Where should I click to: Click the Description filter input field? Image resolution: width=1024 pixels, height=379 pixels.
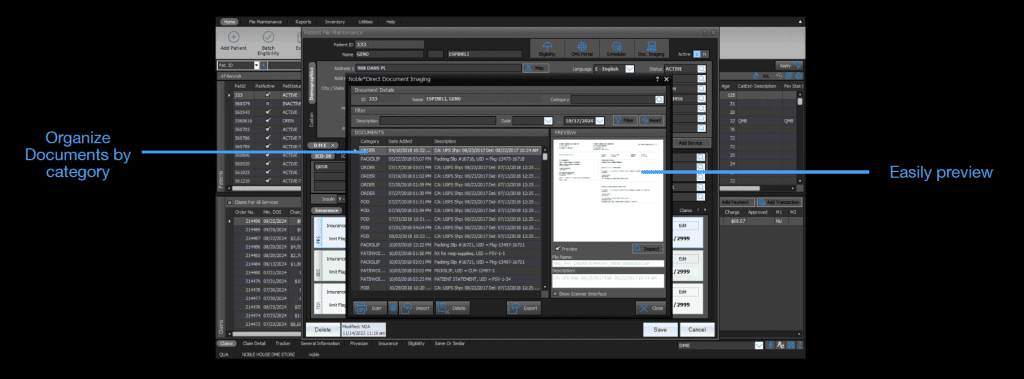[x=438, y=121]
